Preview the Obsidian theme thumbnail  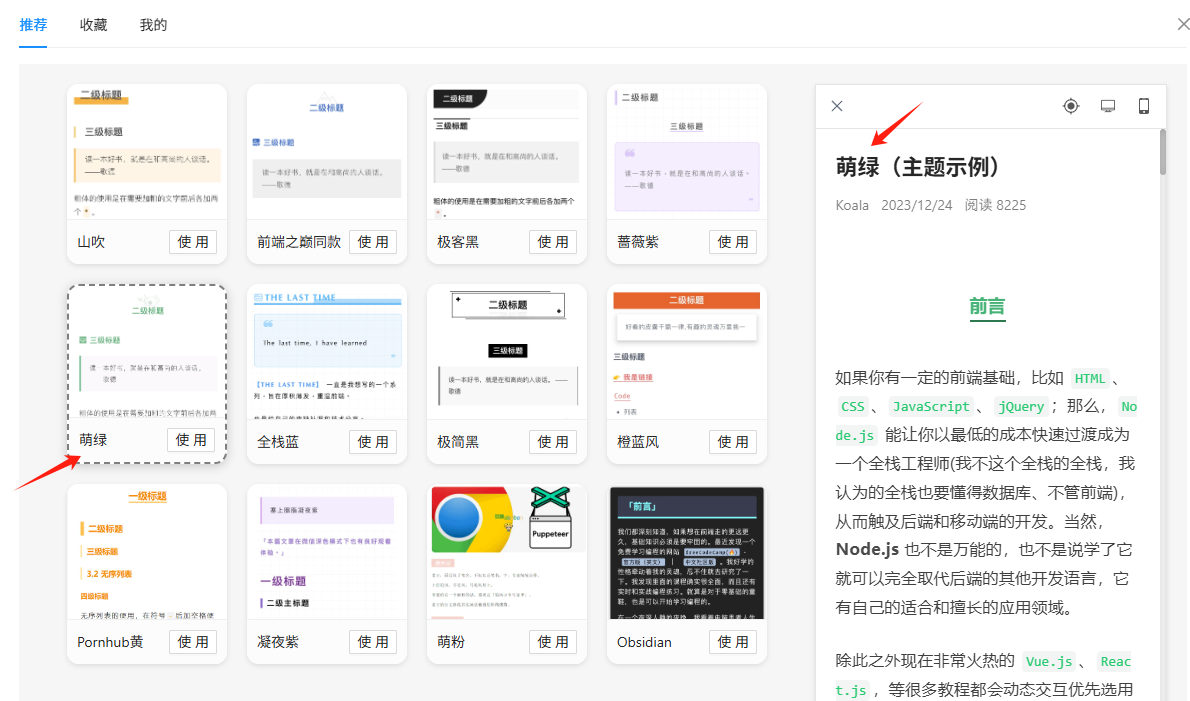click(x=687, y=552)
